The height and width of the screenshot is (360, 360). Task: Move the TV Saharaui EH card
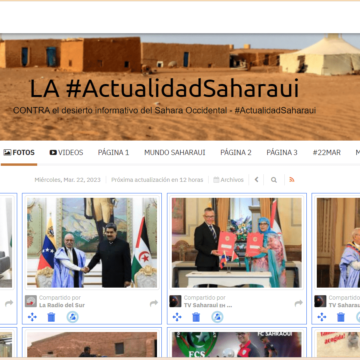(177, 317)
